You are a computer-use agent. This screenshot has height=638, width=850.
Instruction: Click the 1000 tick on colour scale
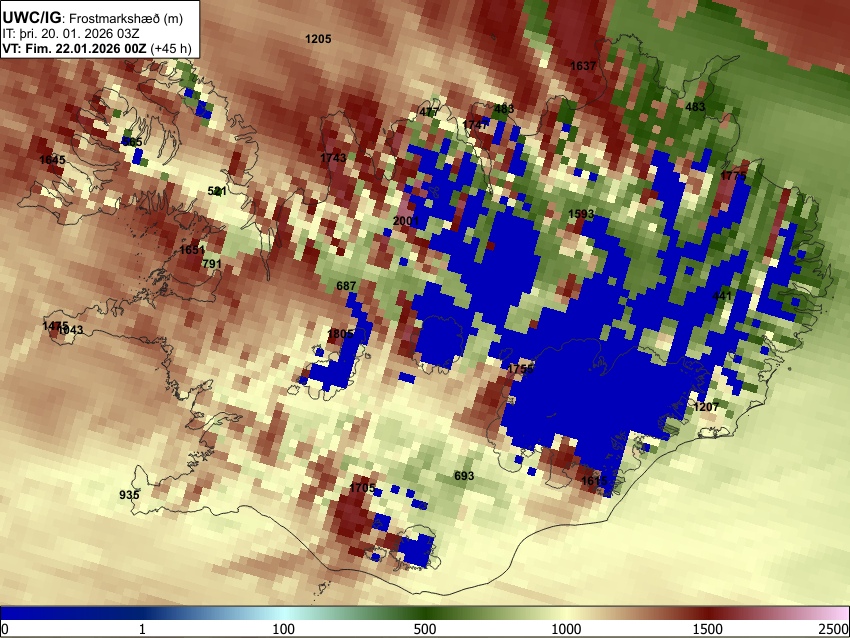pos(566,629)
